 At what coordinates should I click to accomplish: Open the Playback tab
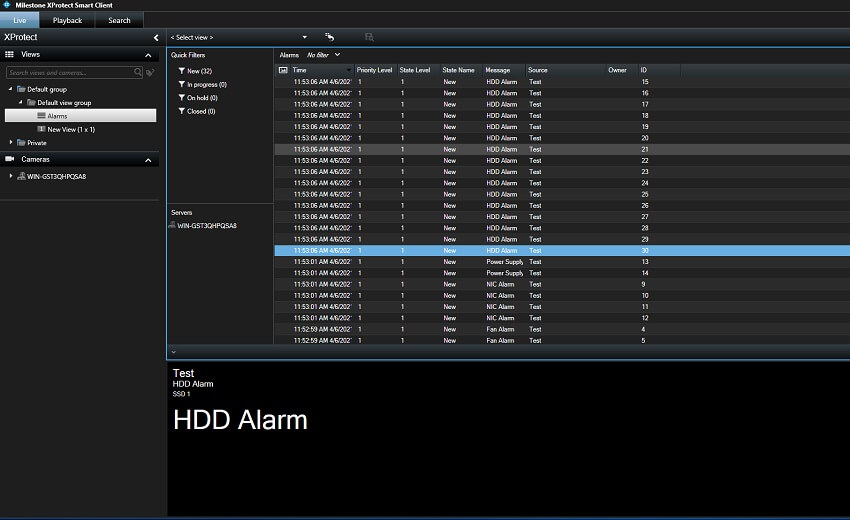tap(67, 20)
